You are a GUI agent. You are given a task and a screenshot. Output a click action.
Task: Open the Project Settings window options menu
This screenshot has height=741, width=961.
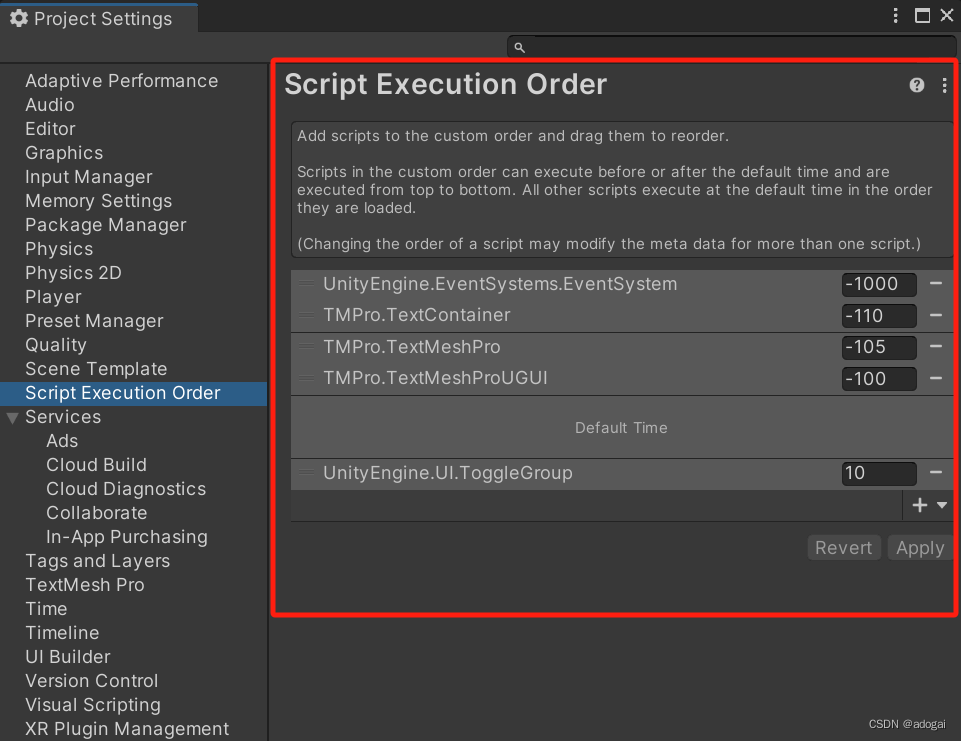(x=895, y=15)
